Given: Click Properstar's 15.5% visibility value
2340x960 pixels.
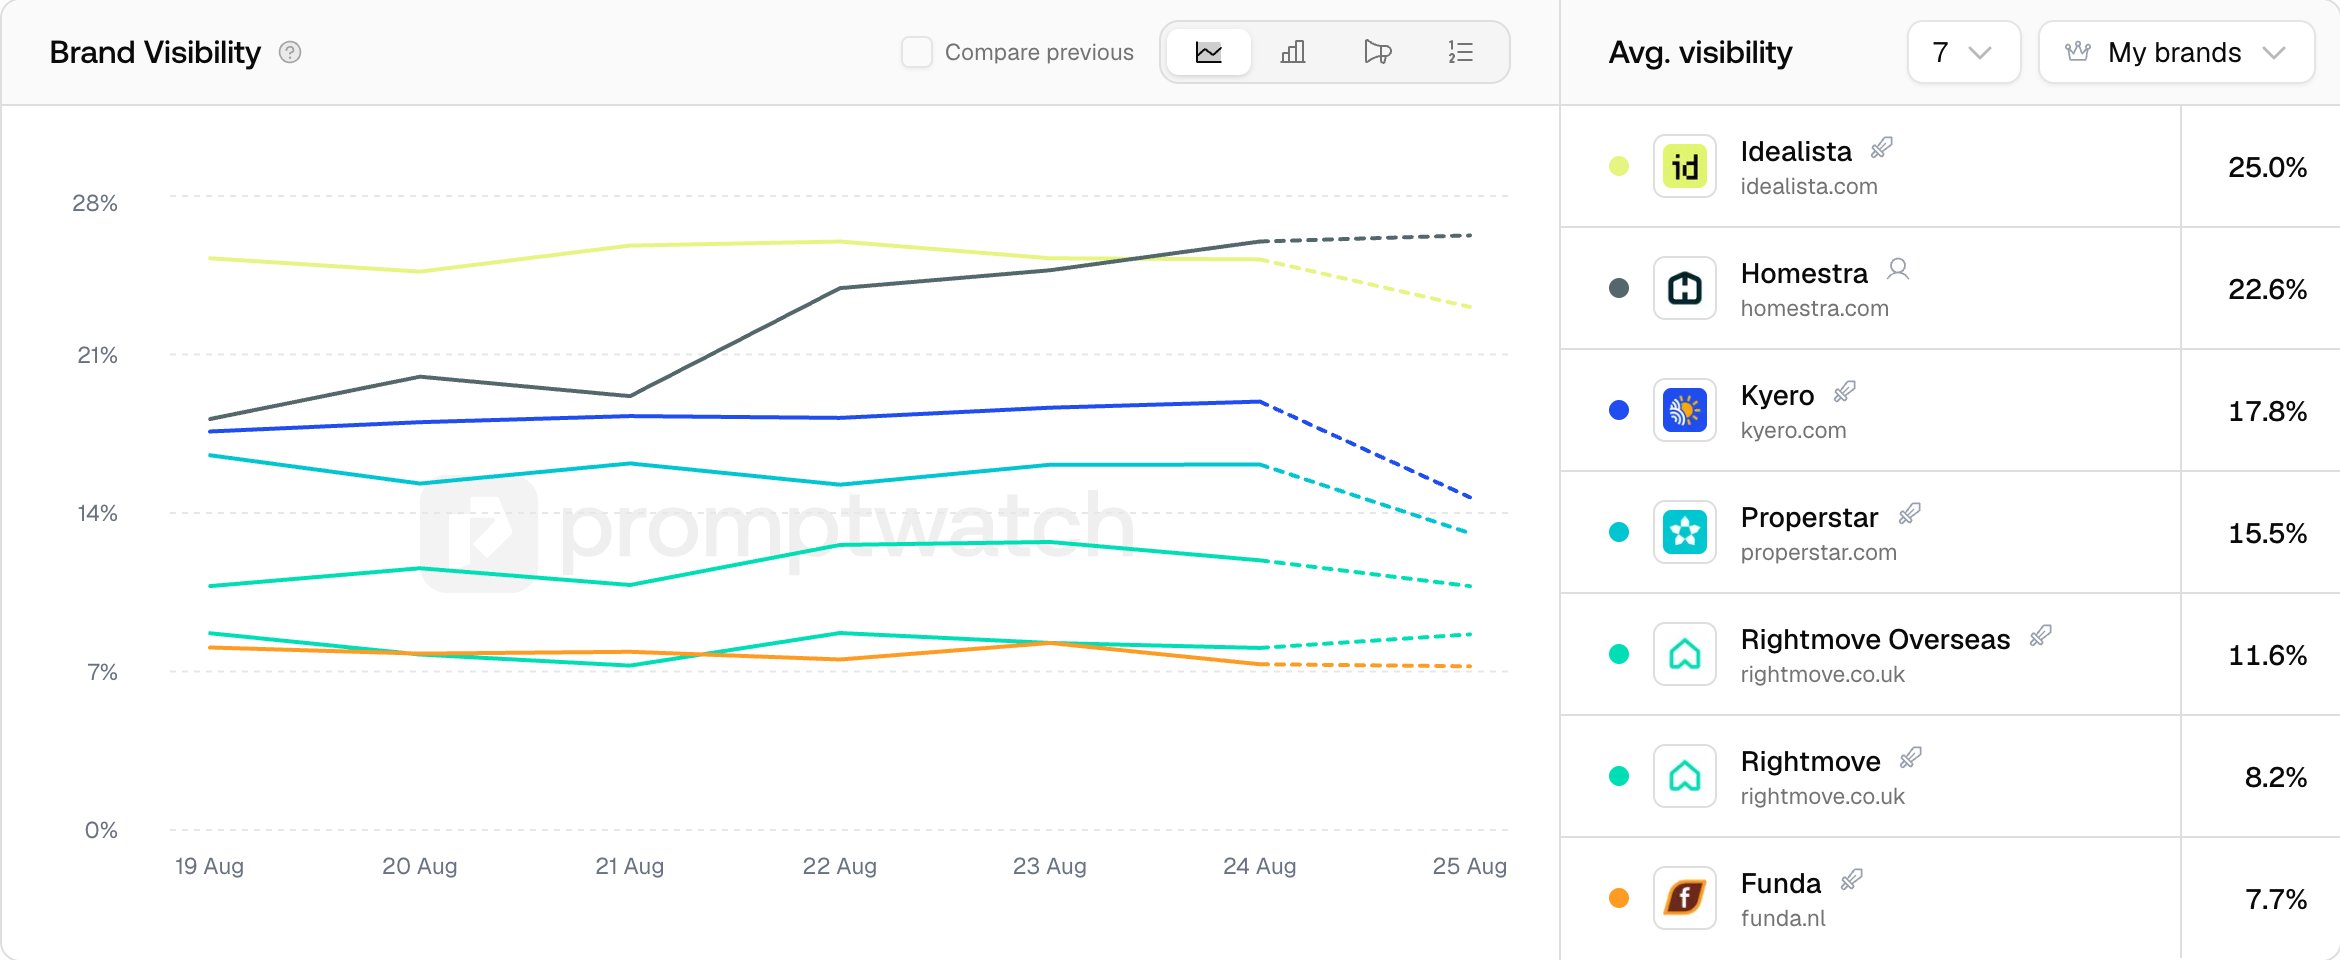Looking at the screenshot, I should (2267, 533).
